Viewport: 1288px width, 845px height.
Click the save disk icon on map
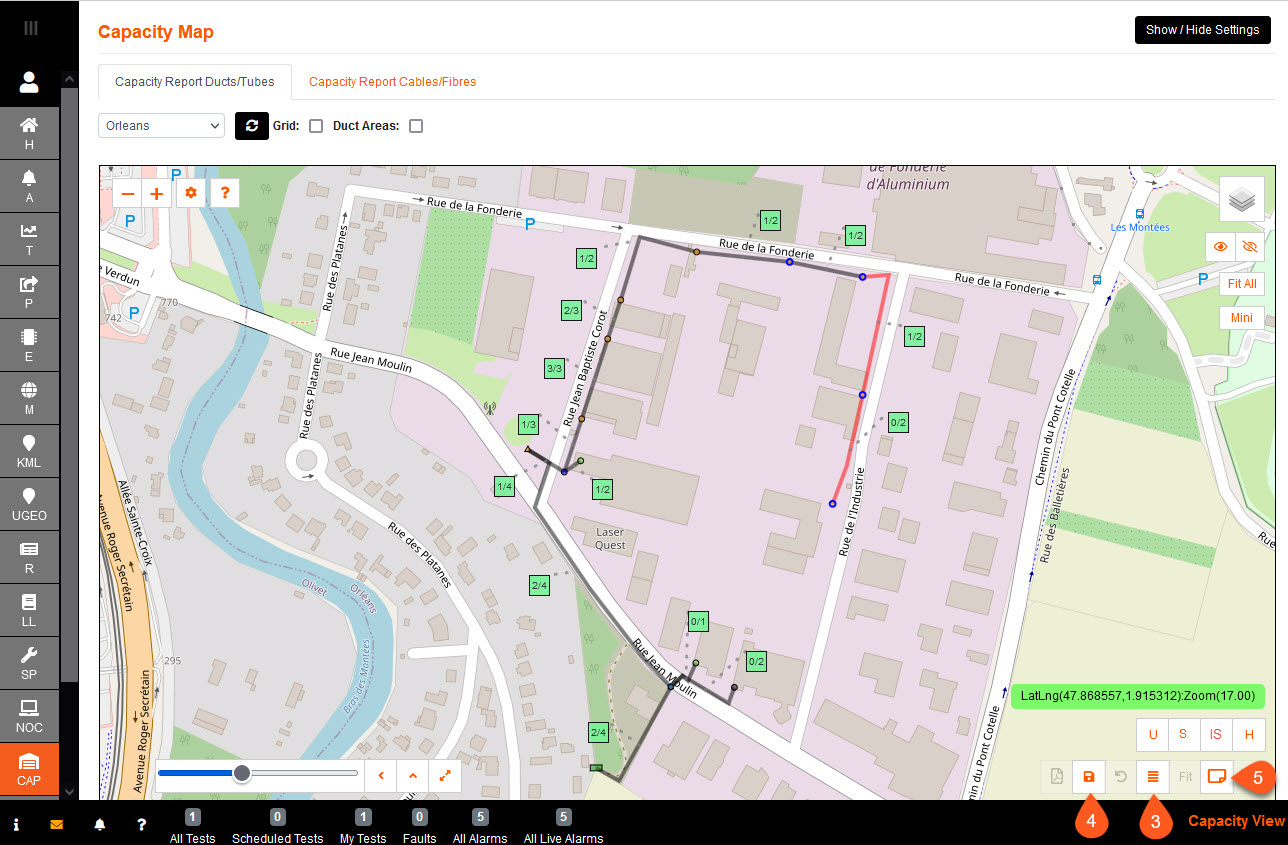1089,776
